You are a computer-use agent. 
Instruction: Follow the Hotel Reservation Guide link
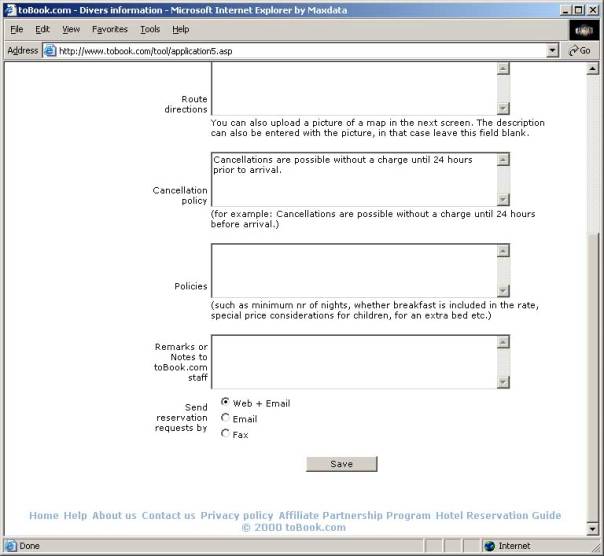click(499, 516)
